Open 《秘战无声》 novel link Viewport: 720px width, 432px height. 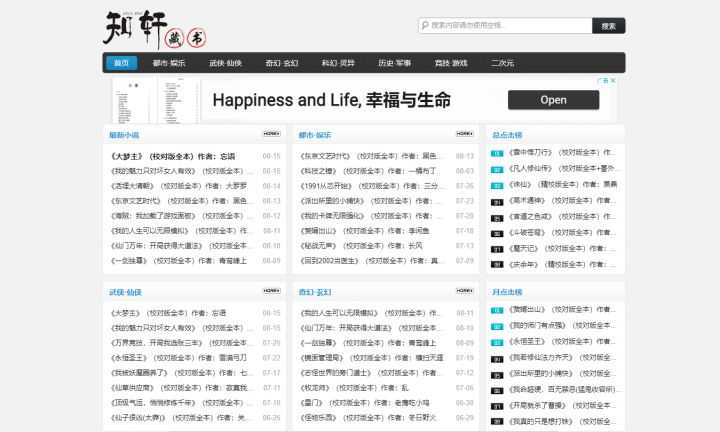click(361, 246)
